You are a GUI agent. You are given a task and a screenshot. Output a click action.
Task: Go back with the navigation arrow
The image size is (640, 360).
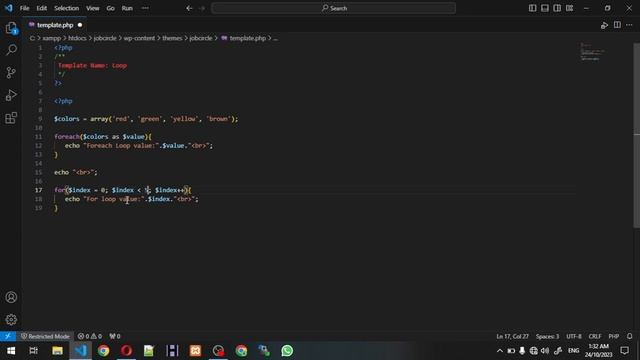pyautogui.click(x=189, y=8)
